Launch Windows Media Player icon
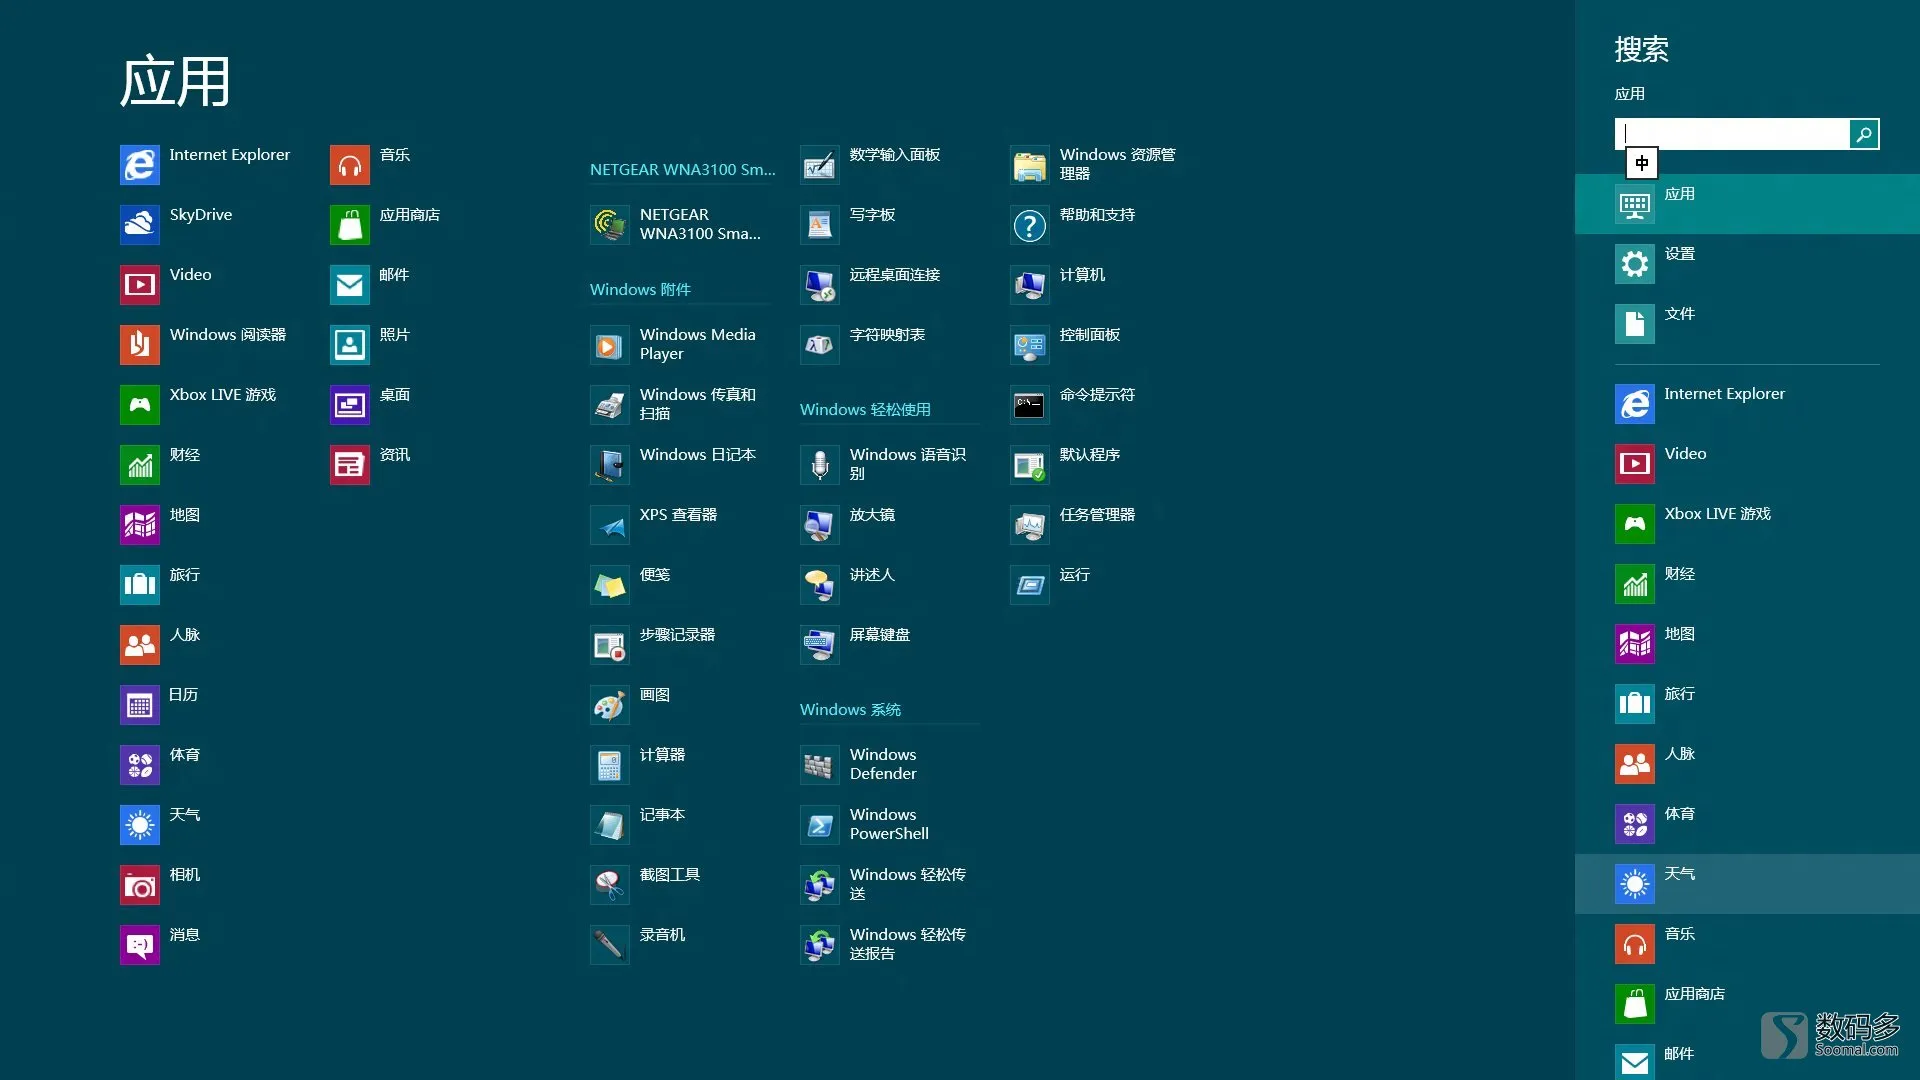 tap(610, 345)
